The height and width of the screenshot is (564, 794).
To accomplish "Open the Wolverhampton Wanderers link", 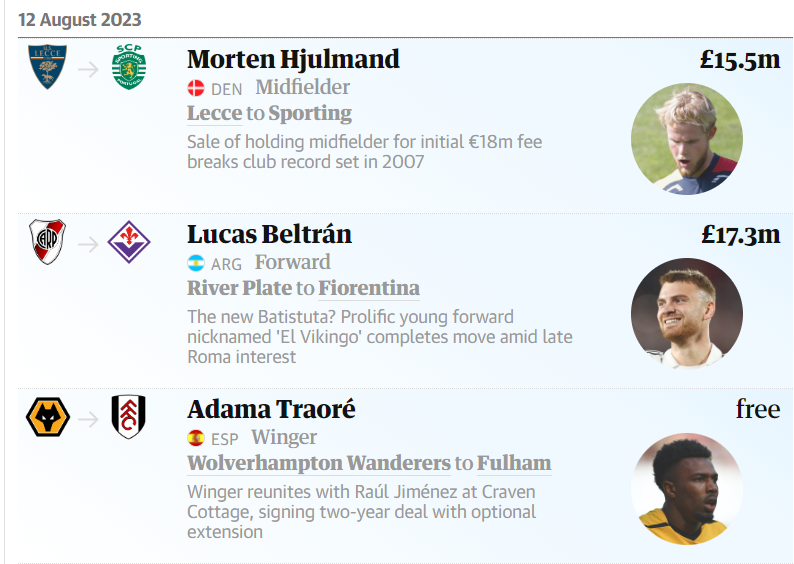I will pyautogui.click(x=318, y=463).
